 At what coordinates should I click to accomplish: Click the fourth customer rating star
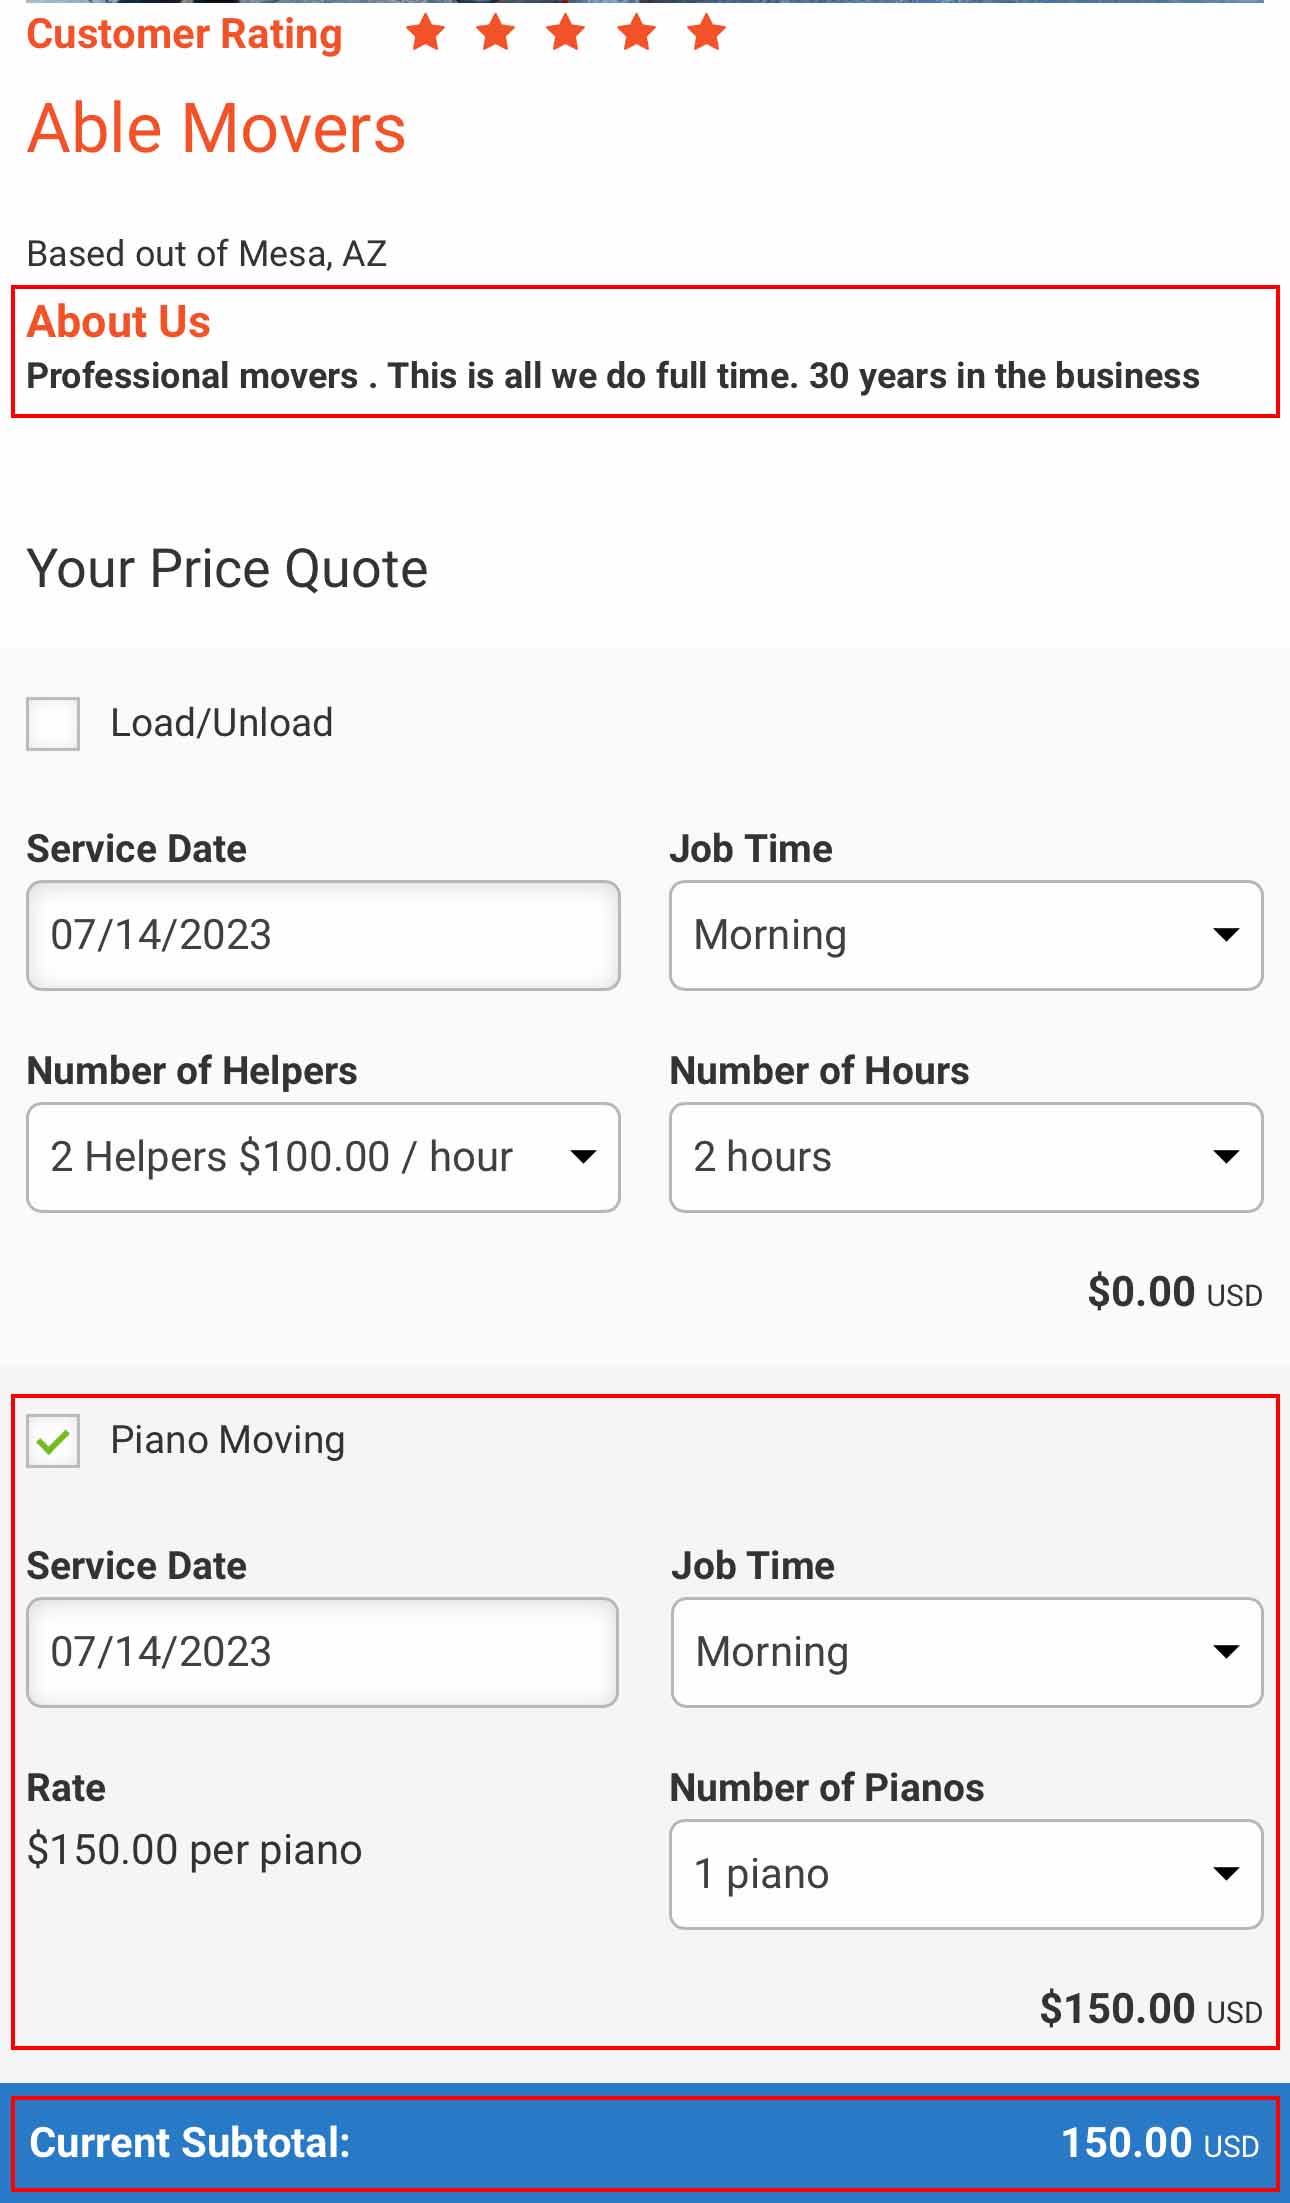636,33
